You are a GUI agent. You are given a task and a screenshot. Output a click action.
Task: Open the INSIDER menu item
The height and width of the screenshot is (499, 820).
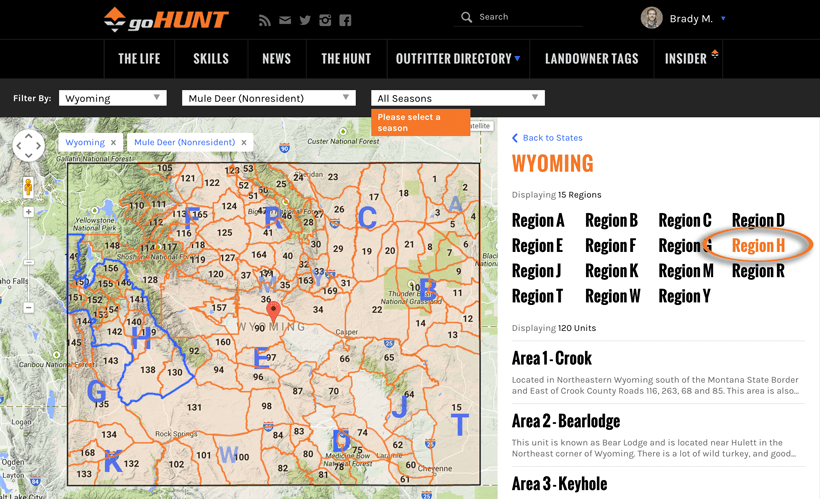coord(688,59)
